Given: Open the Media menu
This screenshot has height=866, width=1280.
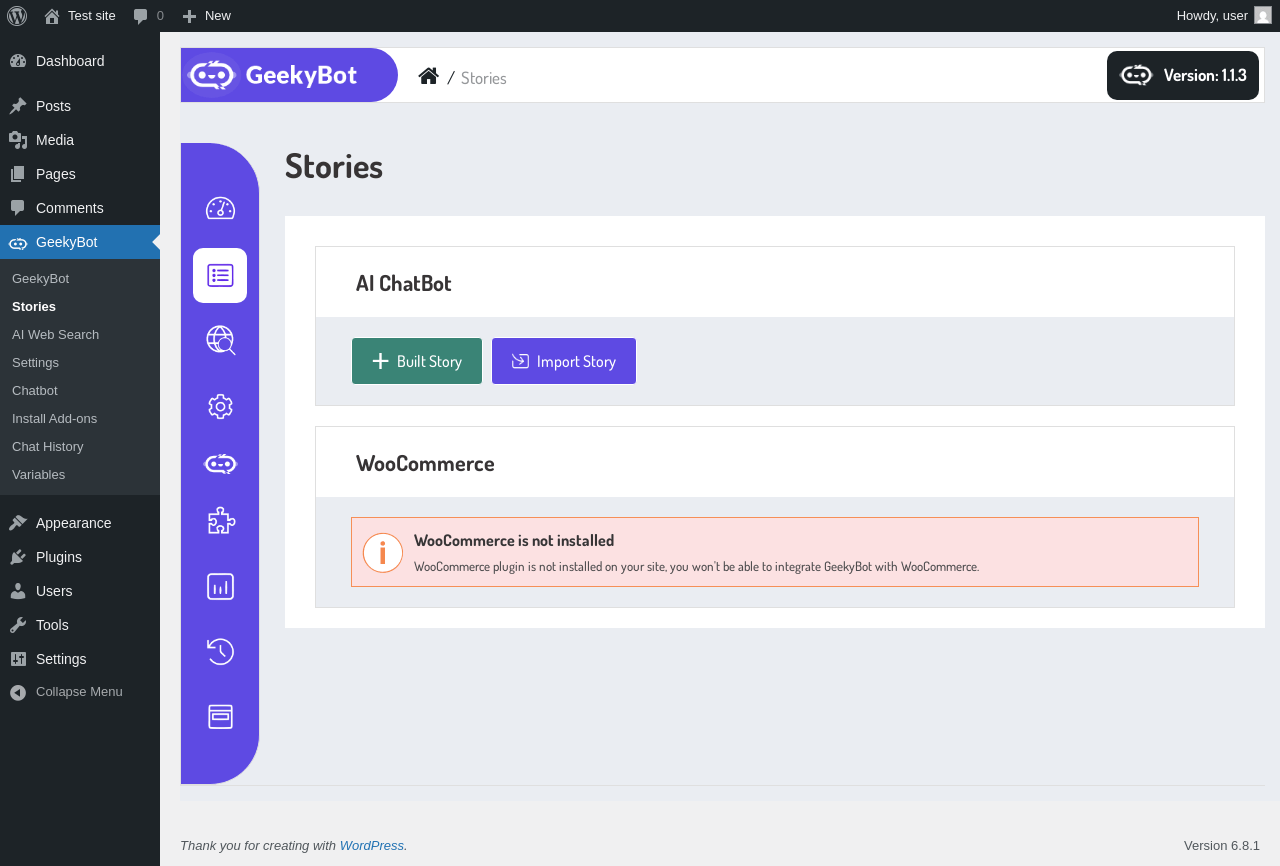Looking at the screenshot, I should pyautogui.click(x=80, y=140).
